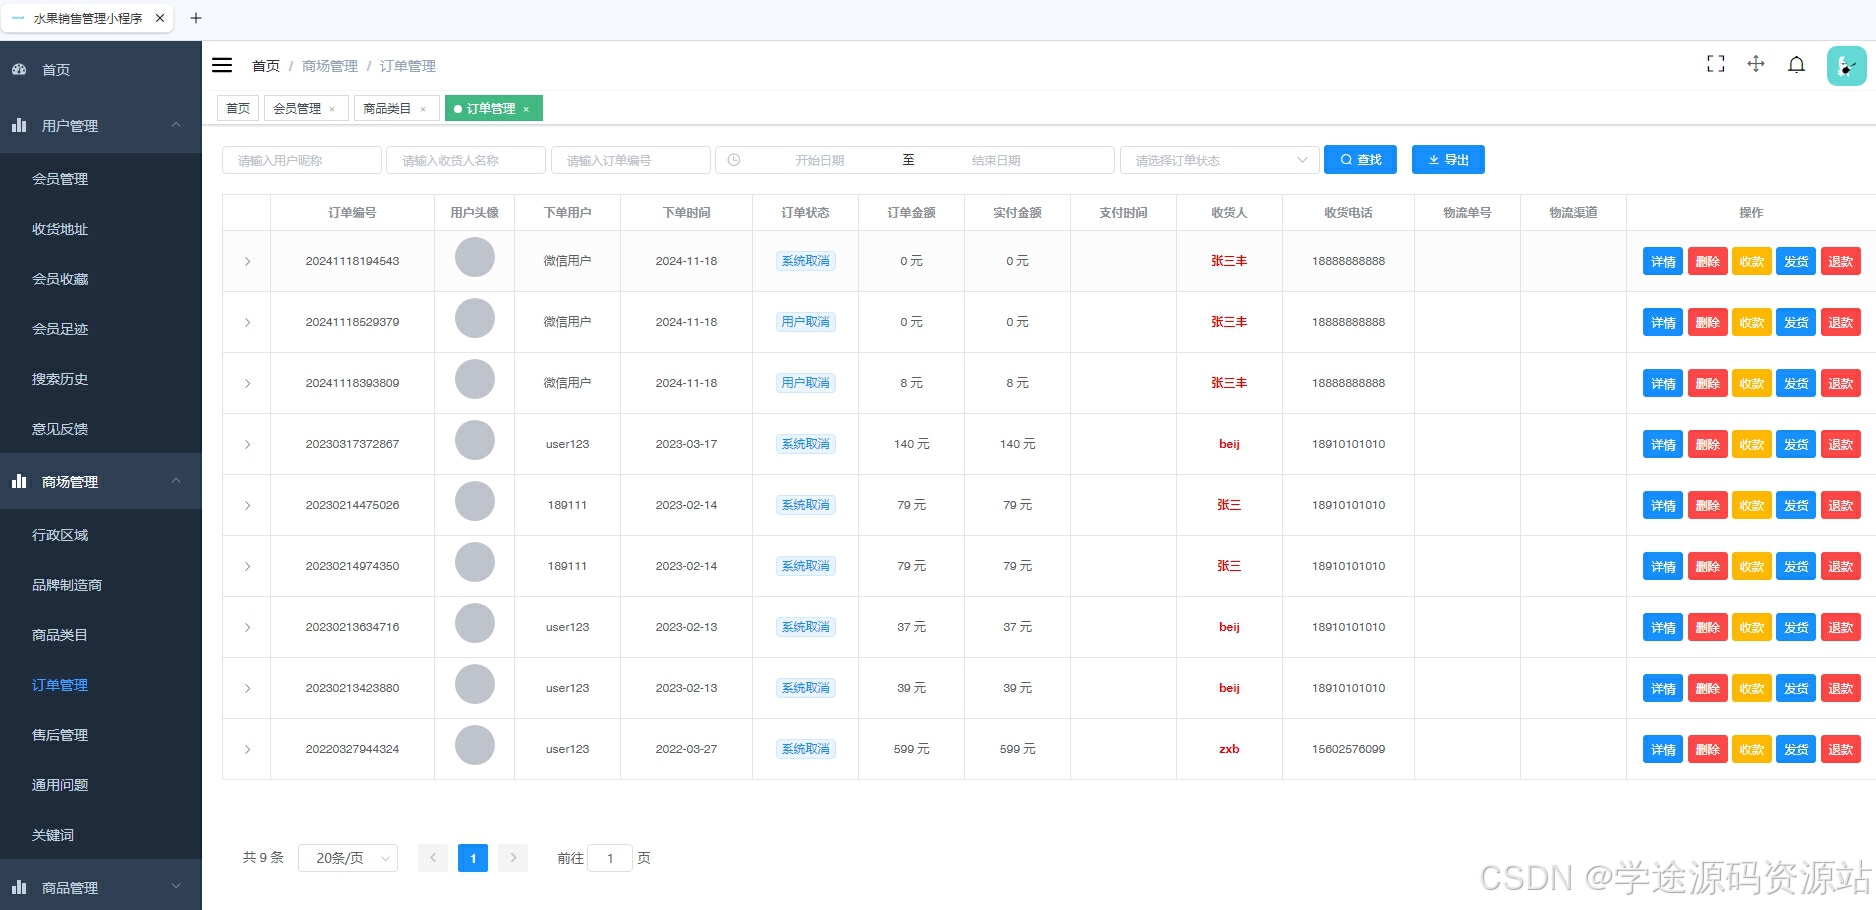The width and height of the screenshot is (1876, 910).
Task: Click the 开始日期 start date field
Action: (x=820, y=160)
